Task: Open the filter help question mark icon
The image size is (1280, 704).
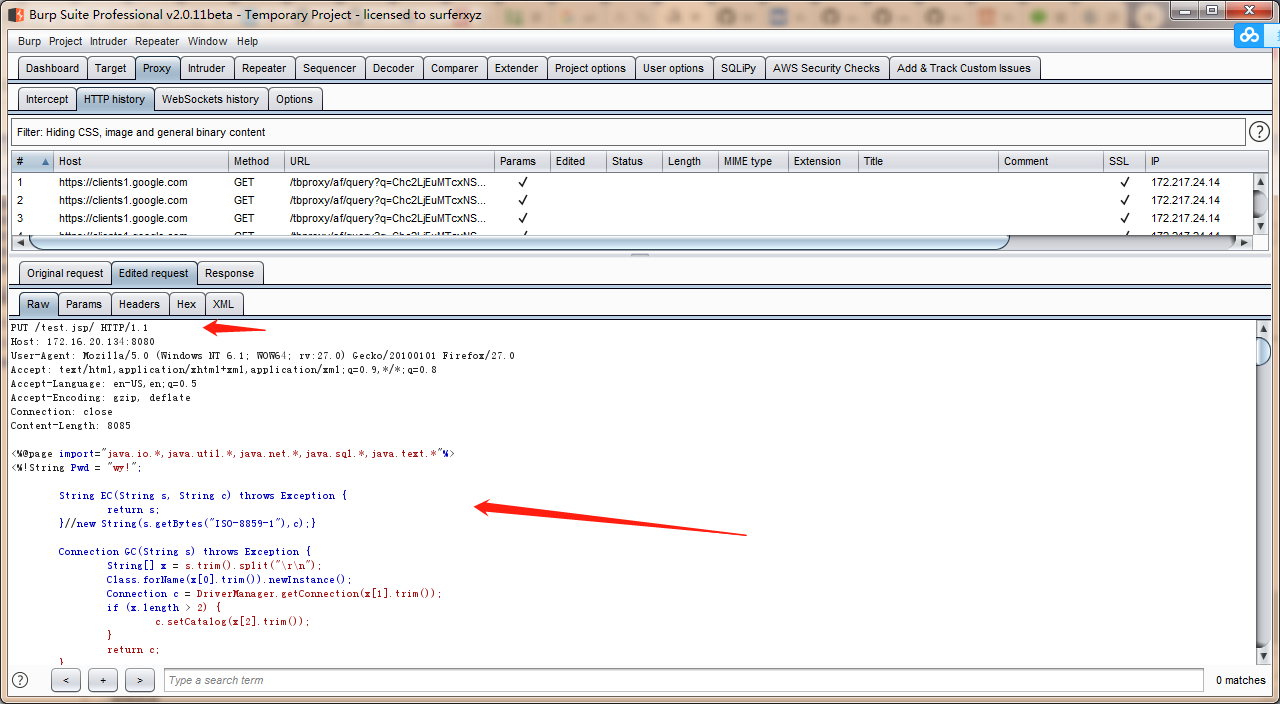Action: coord(1259,132)
